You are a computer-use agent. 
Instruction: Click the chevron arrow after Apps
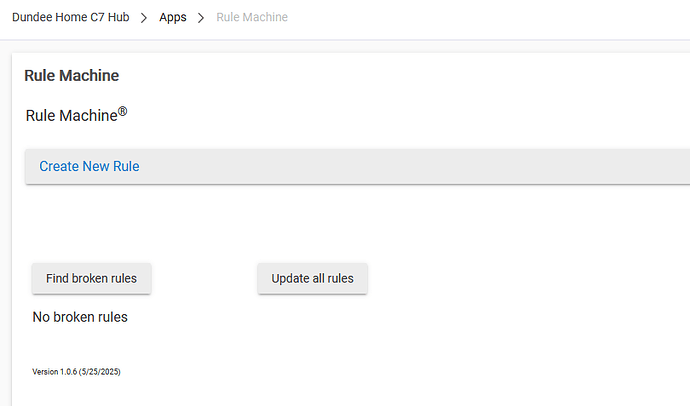tap(201, 18)
